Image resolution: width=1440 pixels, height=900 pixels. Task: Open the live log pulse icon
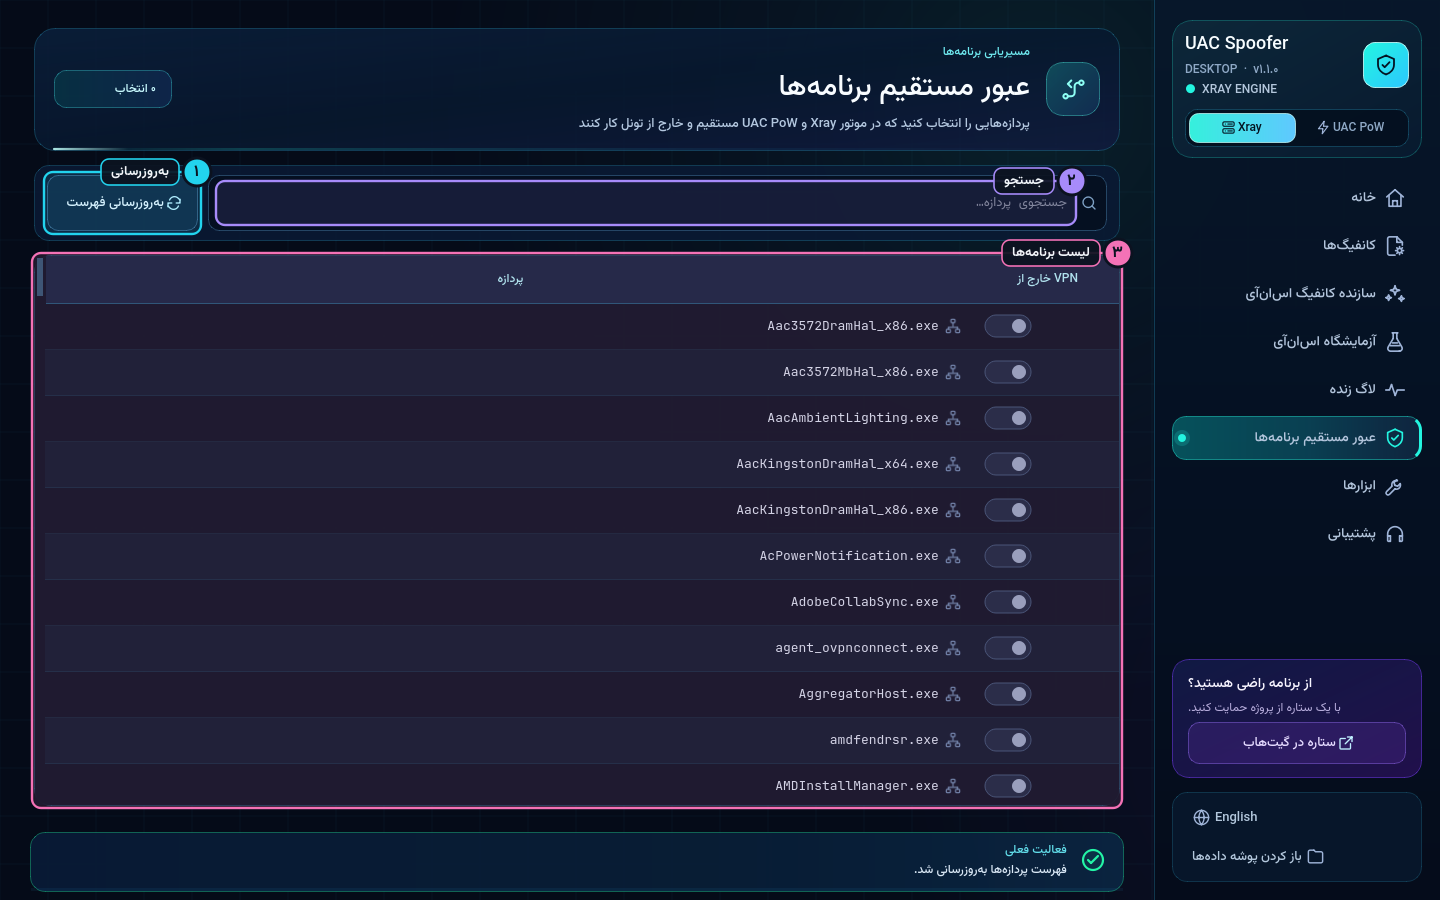(1395, 390)
